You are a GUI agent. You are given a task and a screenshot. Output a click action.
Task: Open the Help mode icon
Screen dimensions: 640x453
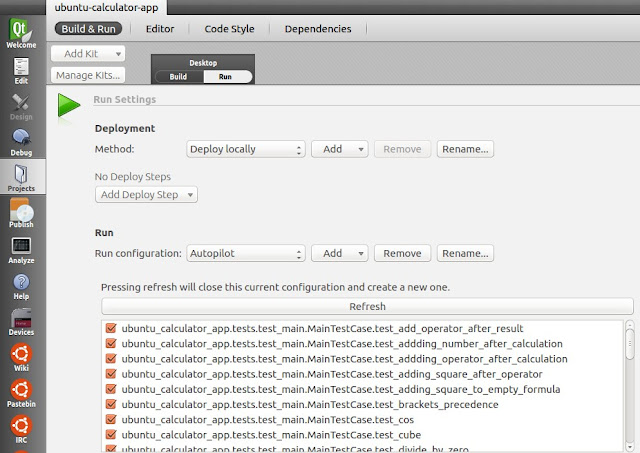(21, 286)
